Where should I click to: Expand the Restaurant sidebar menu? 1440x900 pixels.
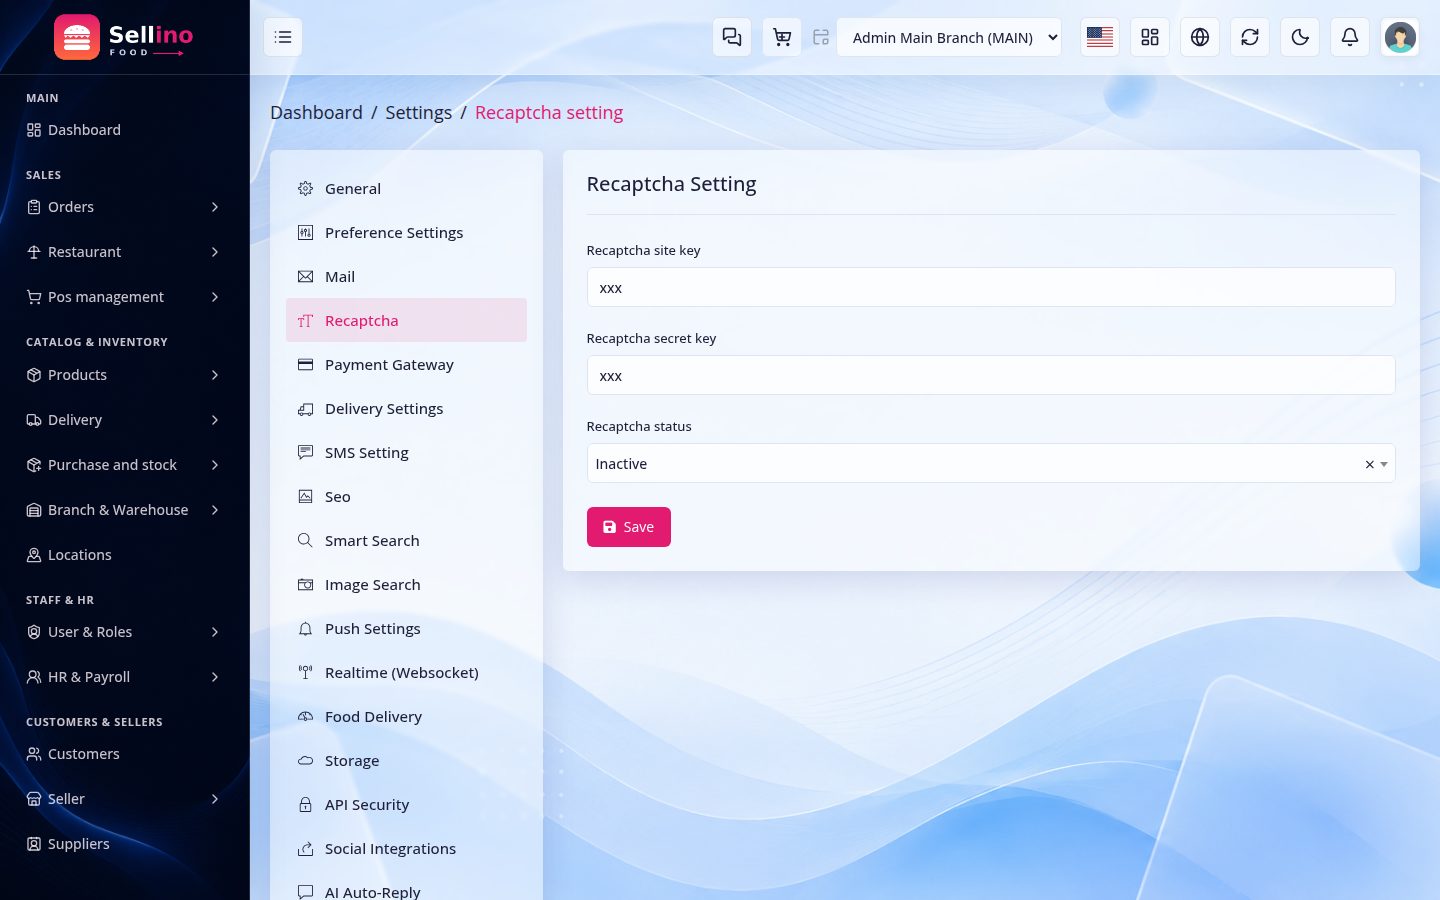coord(124,252)
